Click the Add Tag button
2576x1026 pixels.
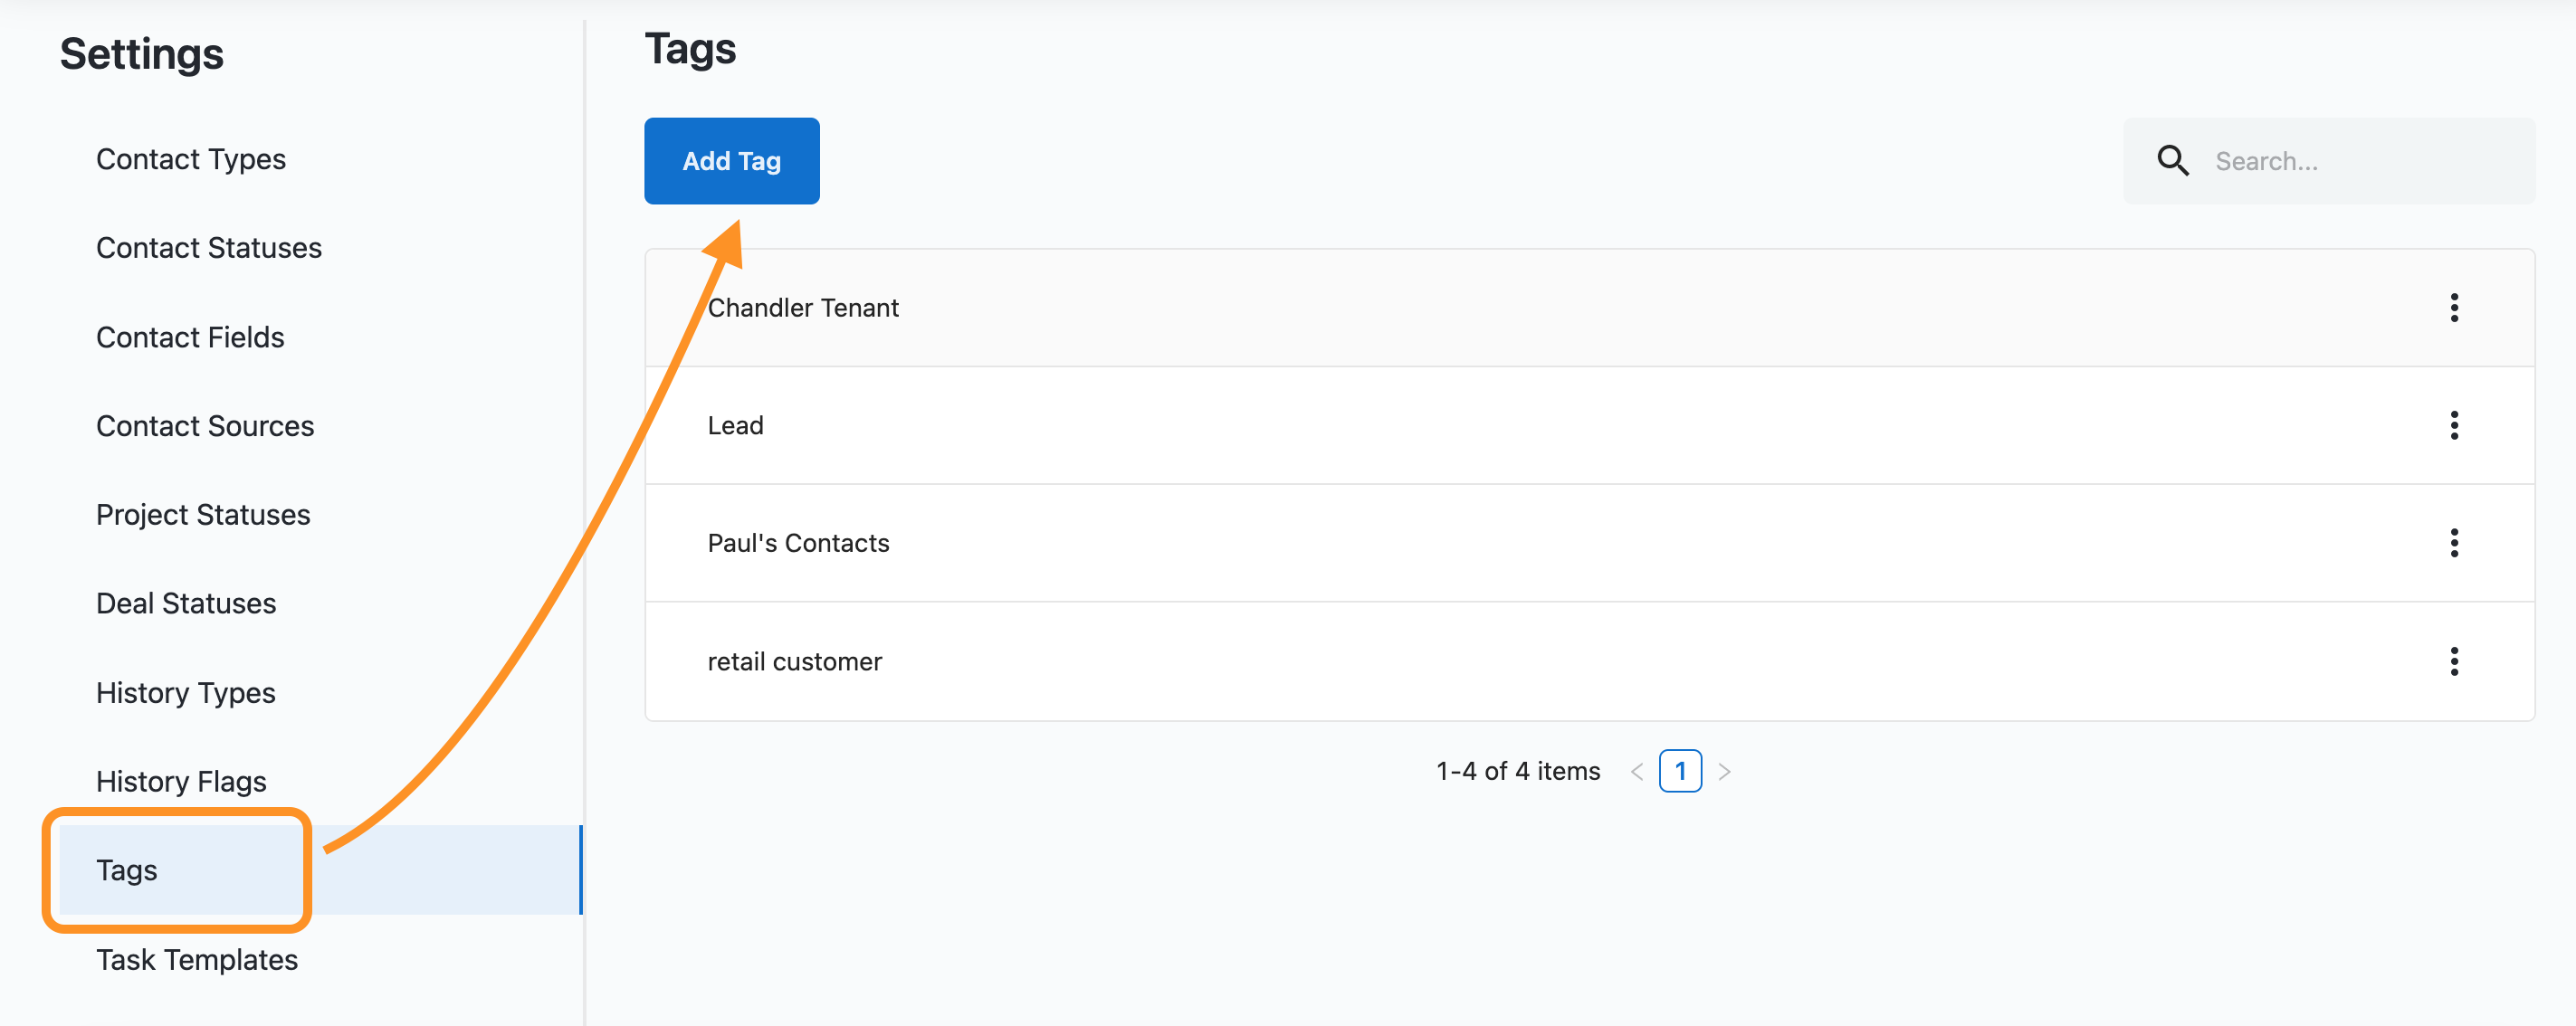click(731, 161)
